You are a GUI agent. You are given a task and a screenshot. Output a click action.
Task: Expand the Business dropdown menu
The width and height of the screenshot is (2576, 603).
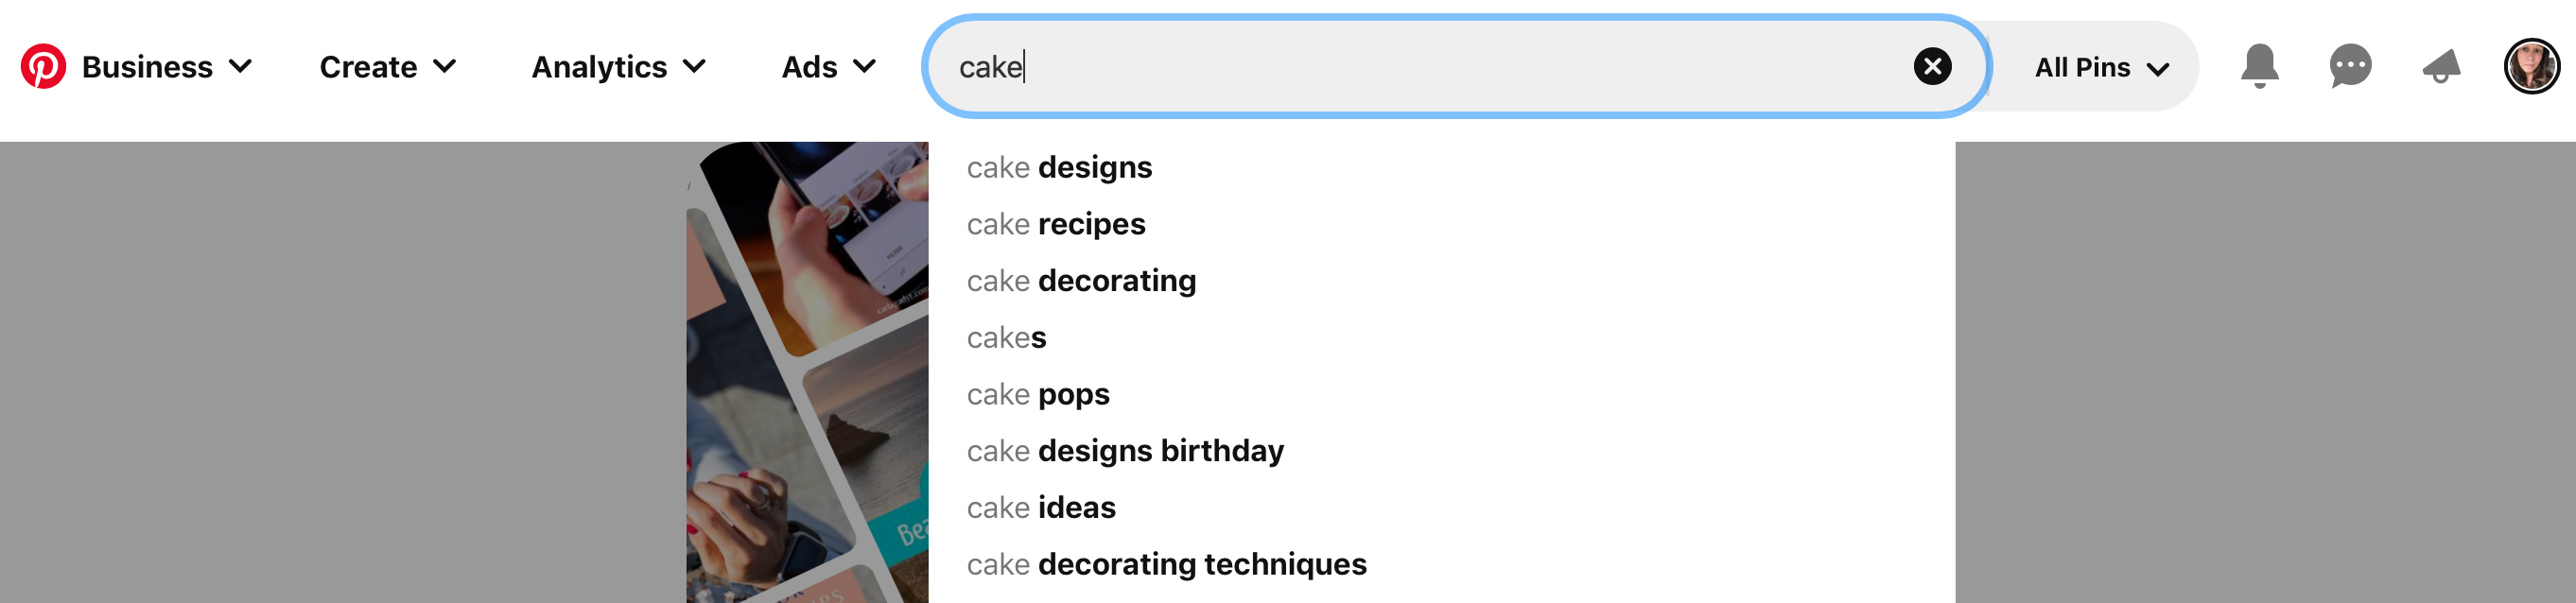pos(167,67)
